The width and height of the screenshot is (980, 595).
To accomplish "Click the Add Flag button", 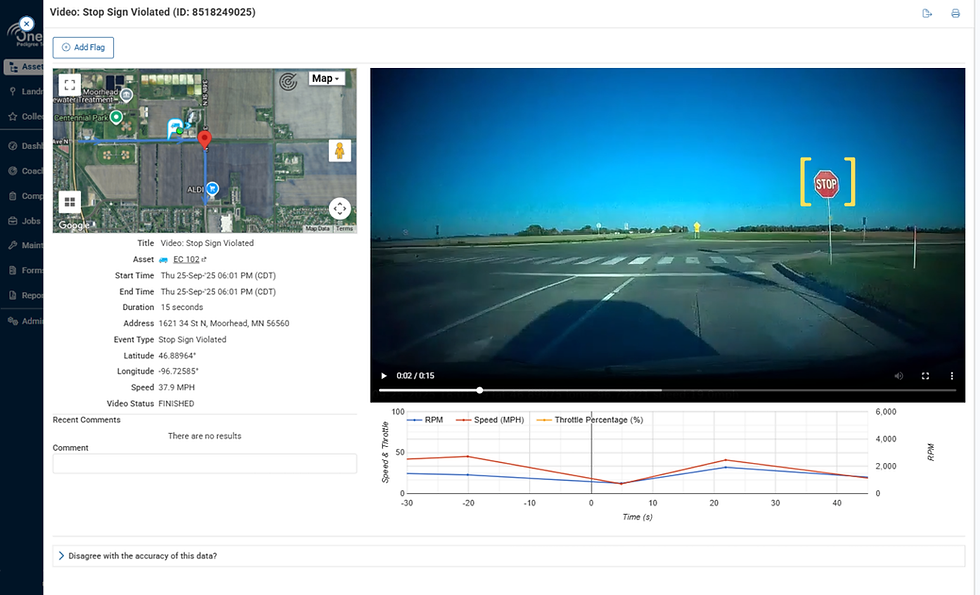I will pyautogui.click(x=83, y=47).
